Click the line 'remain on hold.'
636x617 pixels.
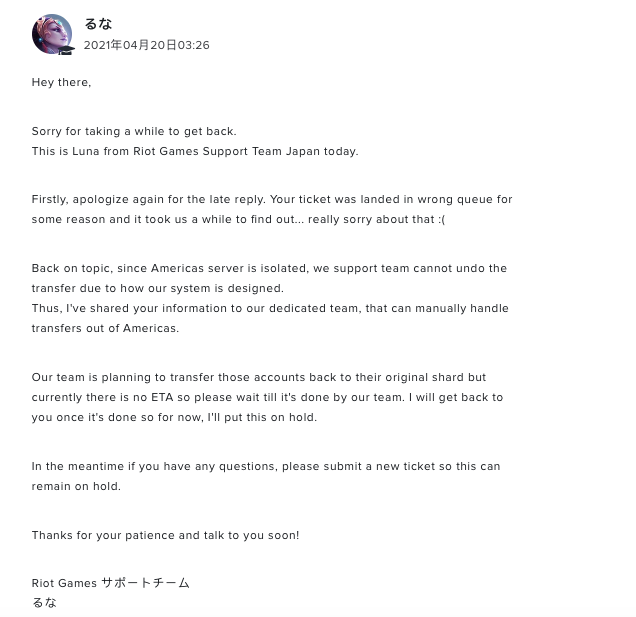pyautogui.click(x=76, y=486)
